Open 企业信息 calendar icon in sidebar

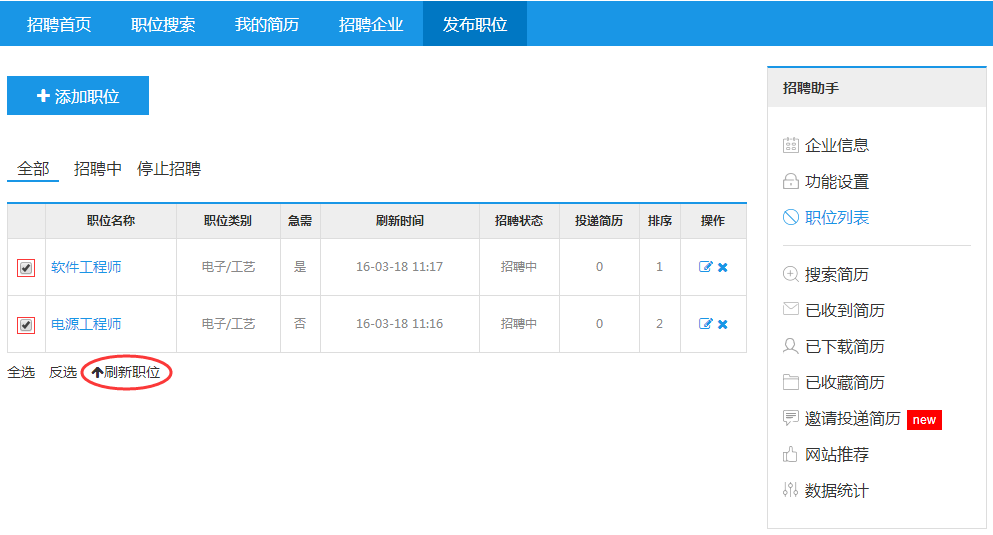pos(790,145)
